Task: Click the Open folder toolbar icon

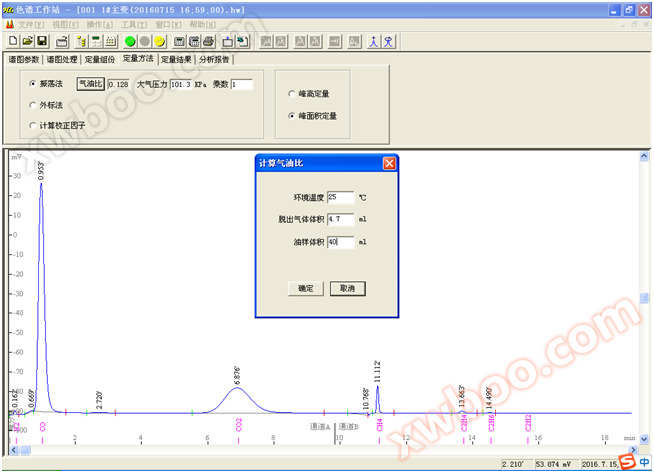Action: (x=27, y=41)
